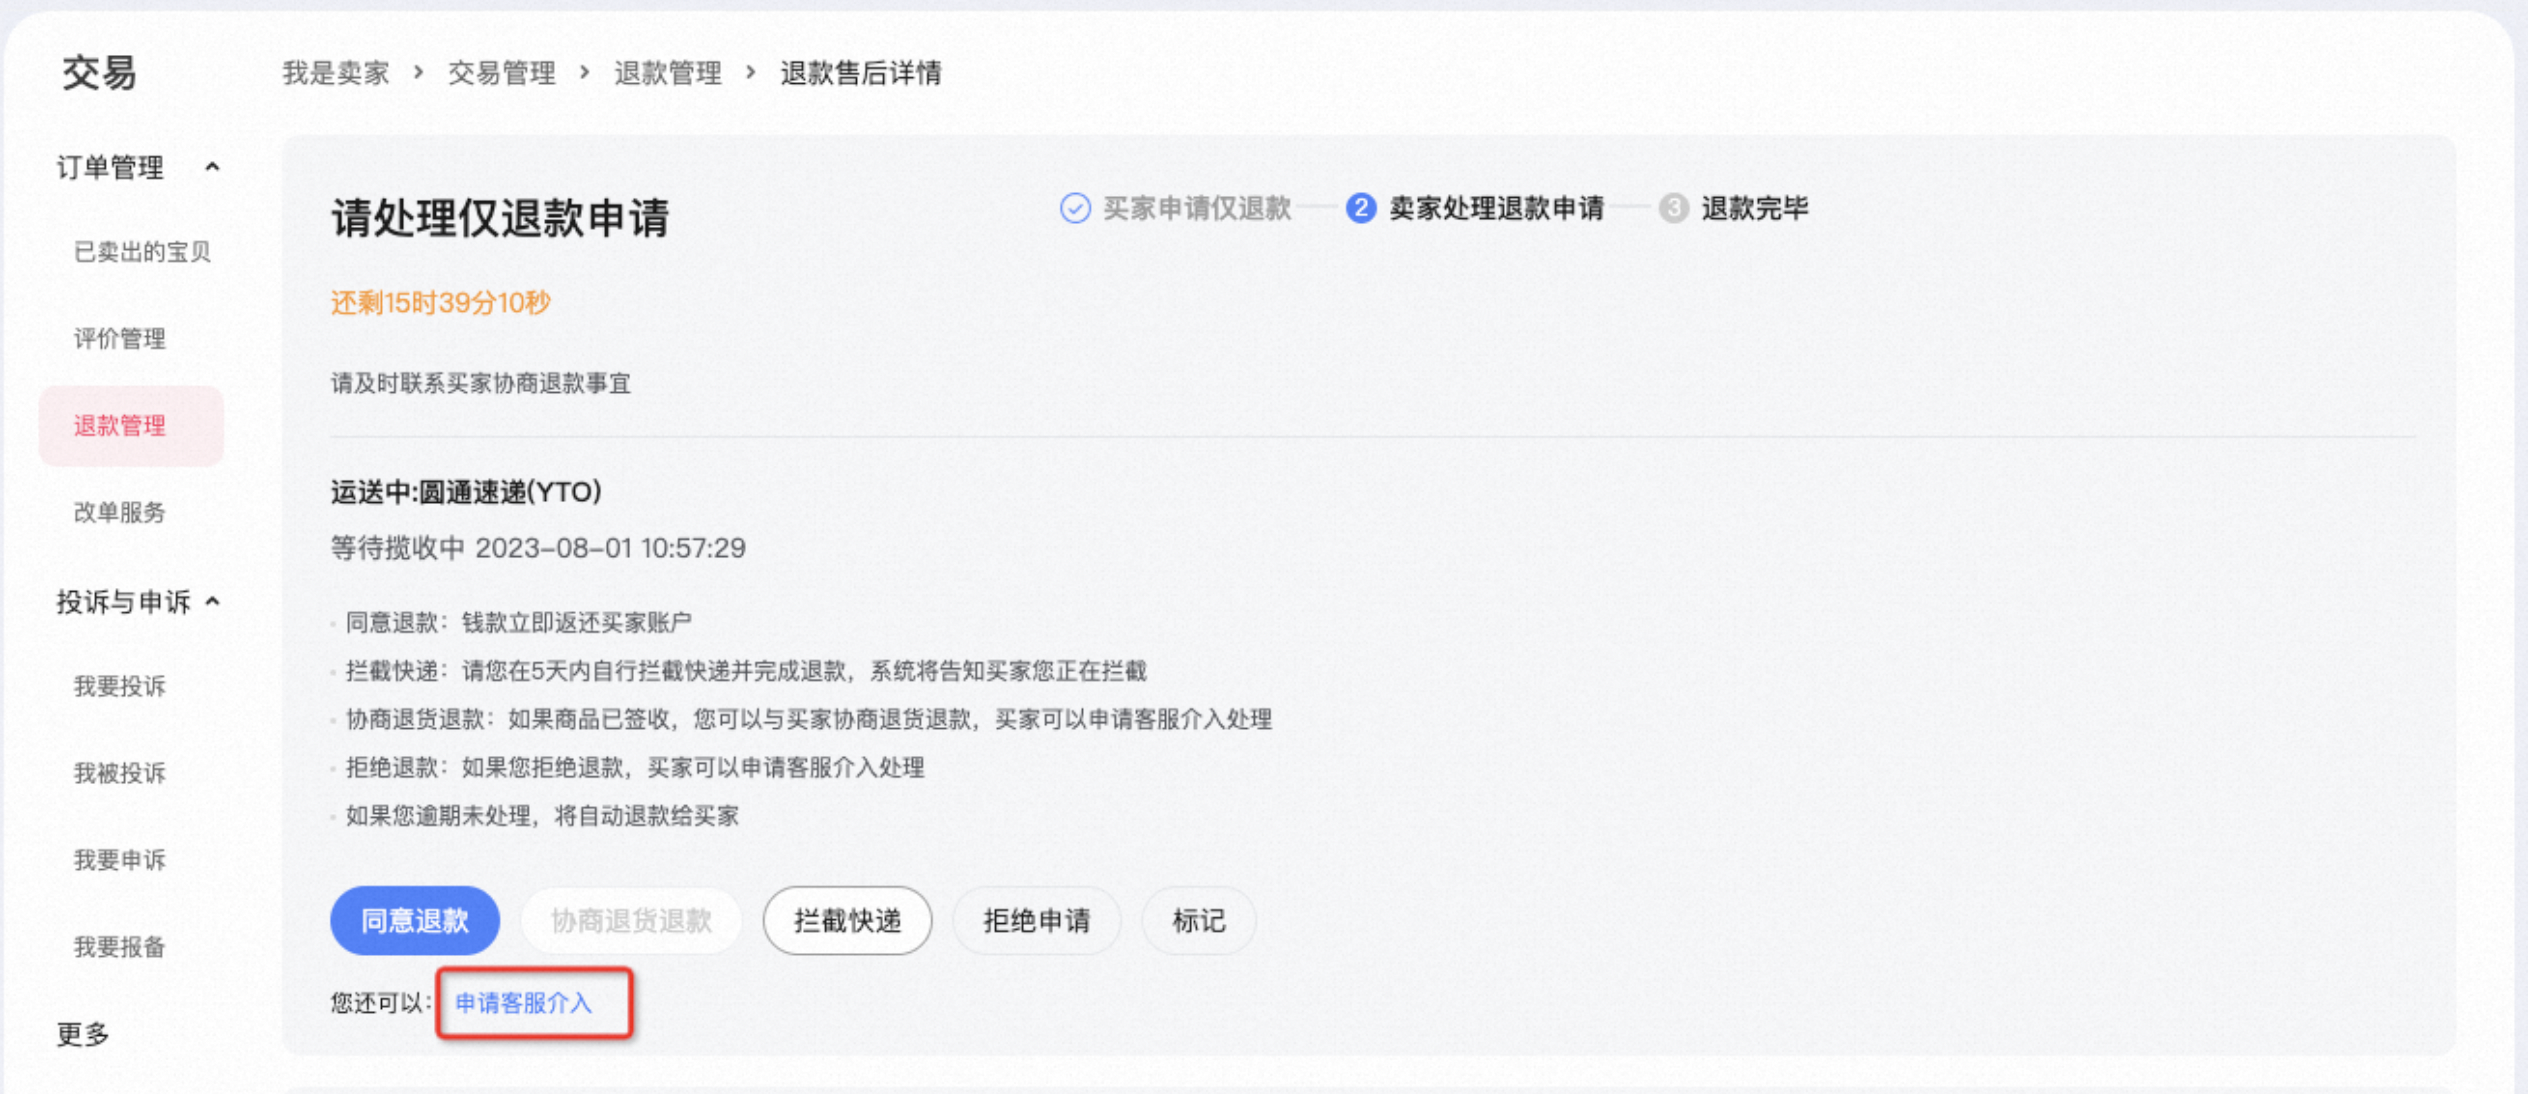
Task: Click the step 2 circle icon
Action: pos(1361,208)
